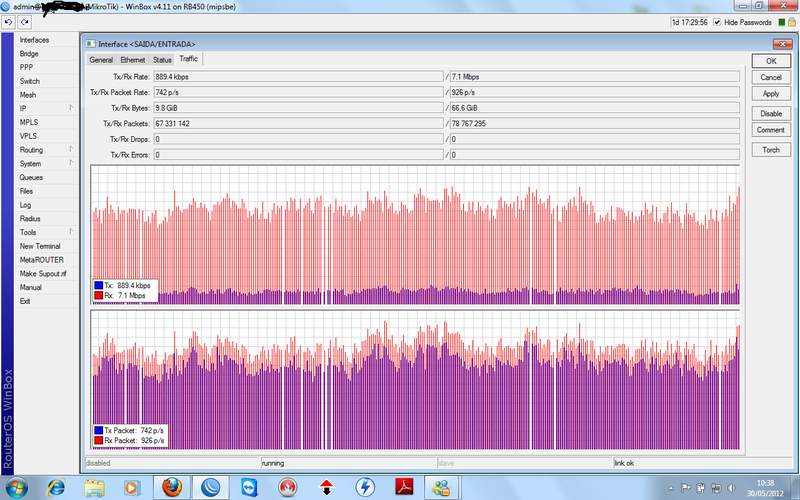
Task: Click the Undo arrow in WinBox toolbar
Action: pyautogui.click(x=8, y=22)
